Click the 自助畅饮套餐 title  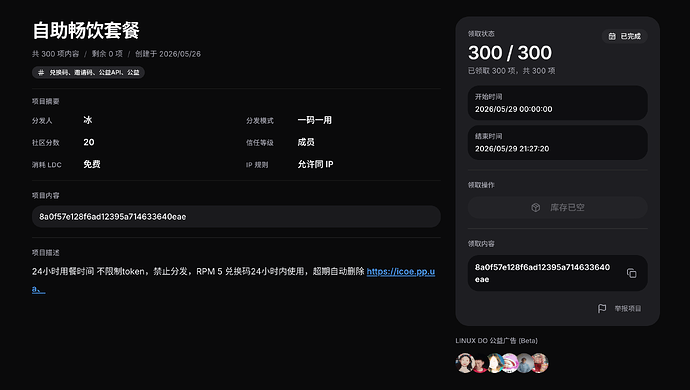[x=86, y=31]
